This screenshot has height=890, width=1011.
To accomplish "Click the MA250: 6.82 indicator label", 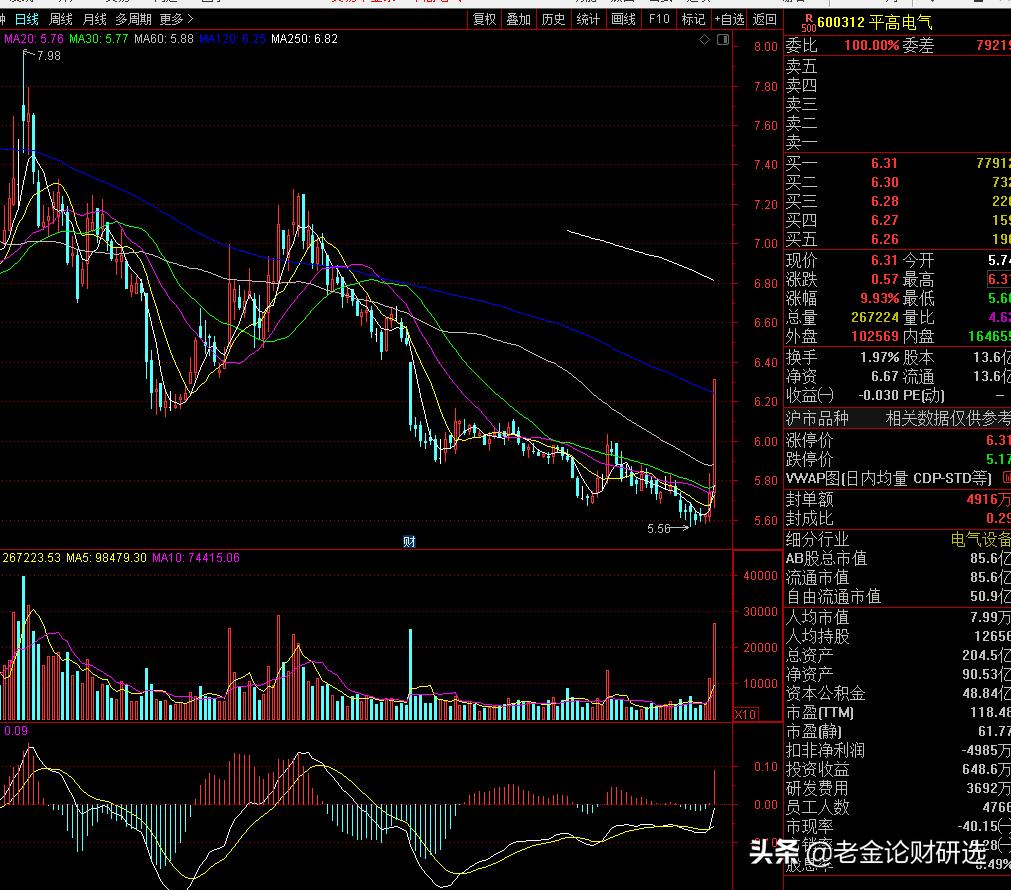I will 304,39.
